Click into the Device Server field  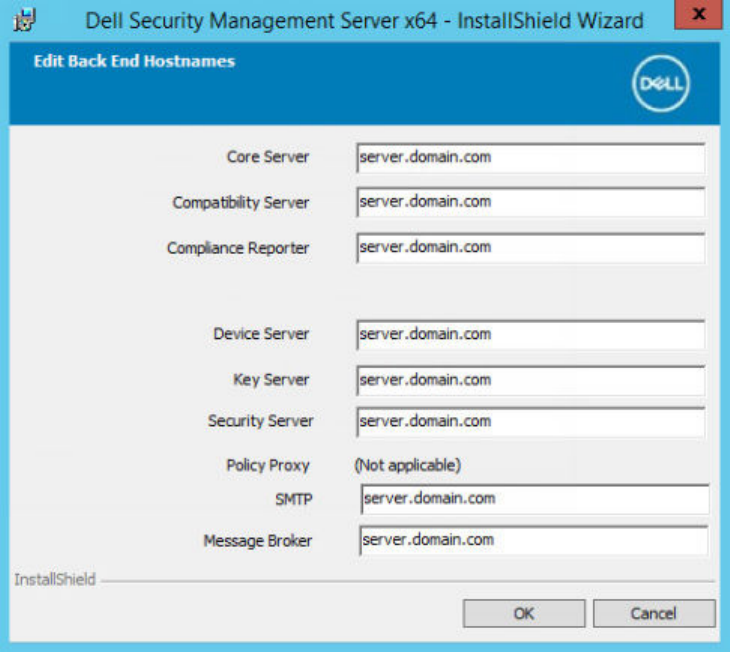click(x=531, y=334)
